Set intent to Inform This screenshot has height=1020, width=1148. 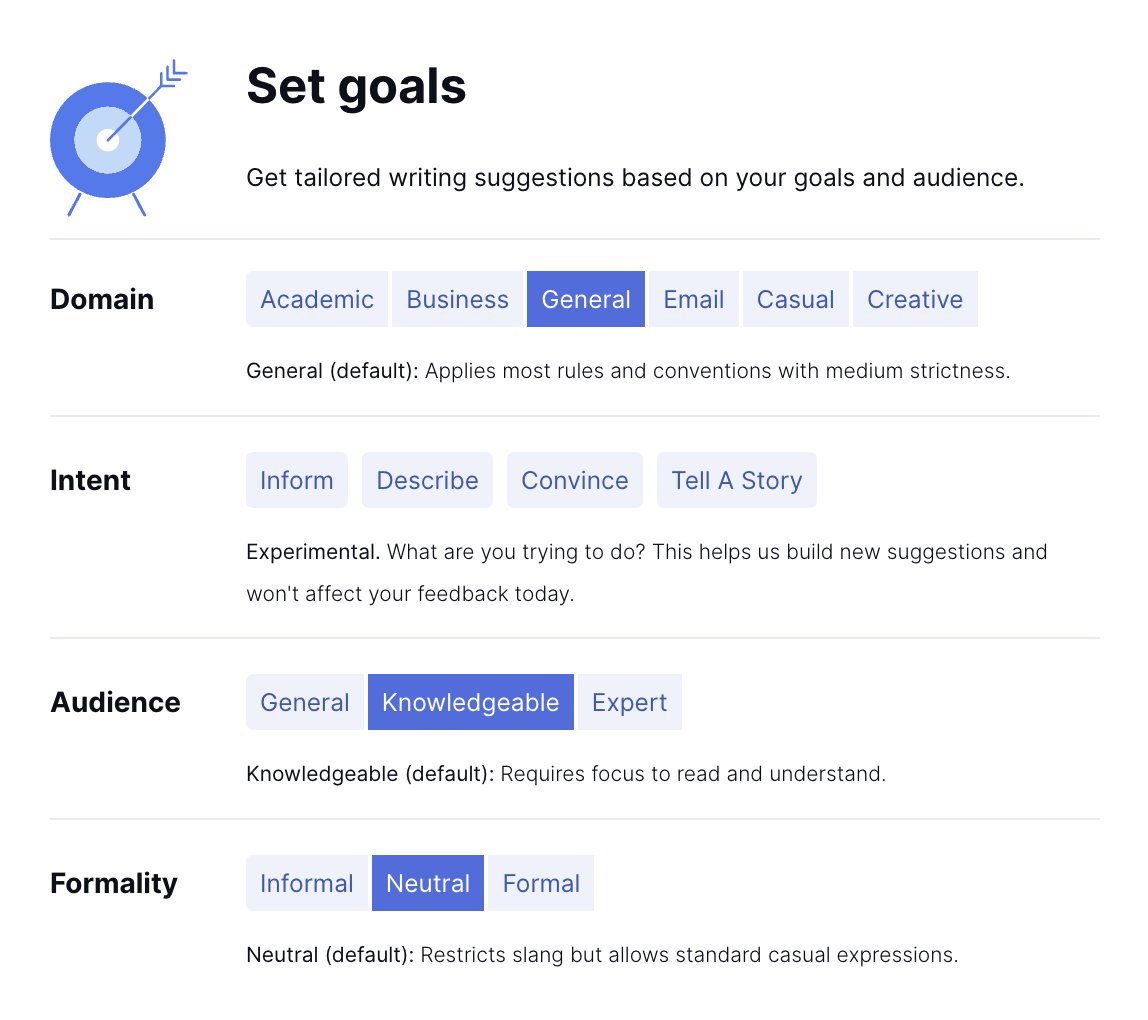point(297,480)
